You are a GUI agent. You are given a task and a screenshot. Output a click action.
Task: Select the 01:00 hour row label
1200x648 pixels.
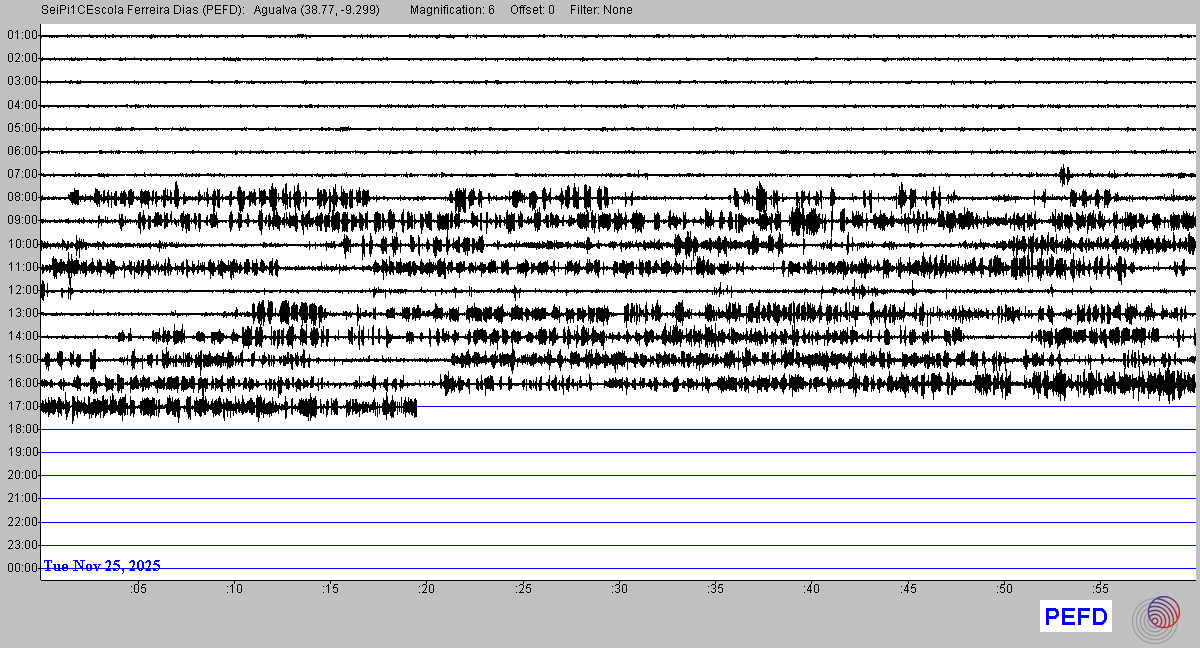tap(21, 35)
